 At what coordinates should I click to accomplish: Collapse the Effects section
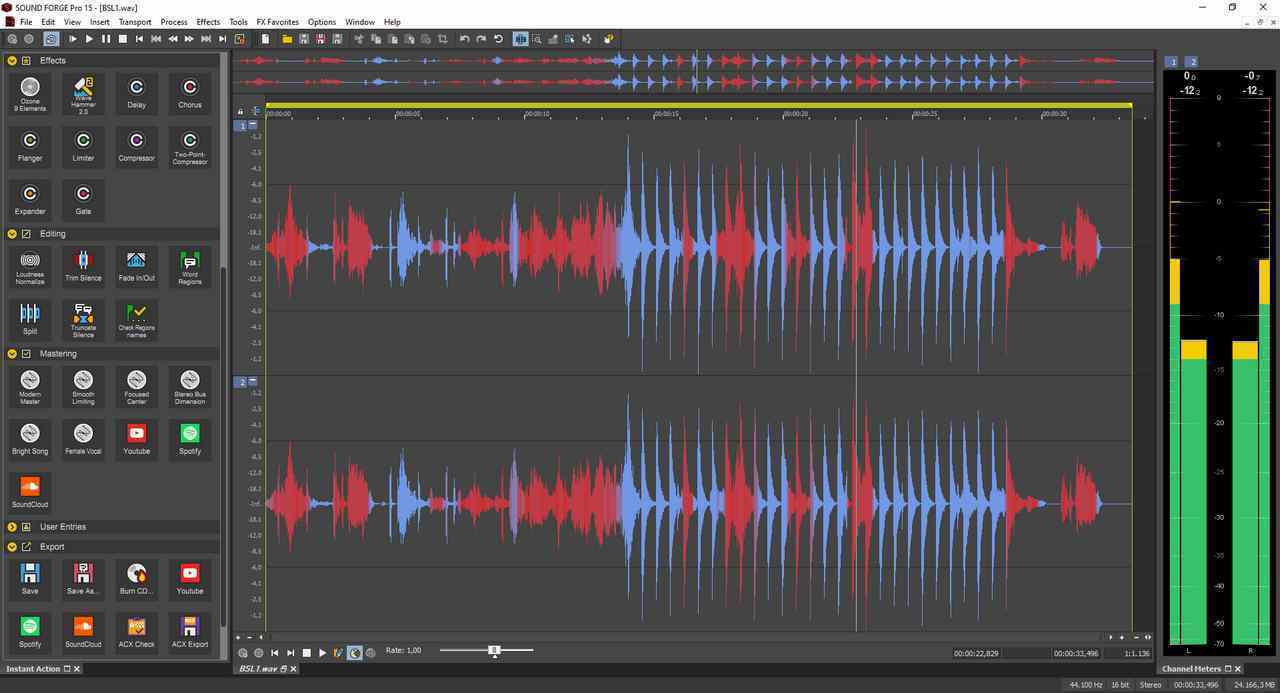pos(12,61)
